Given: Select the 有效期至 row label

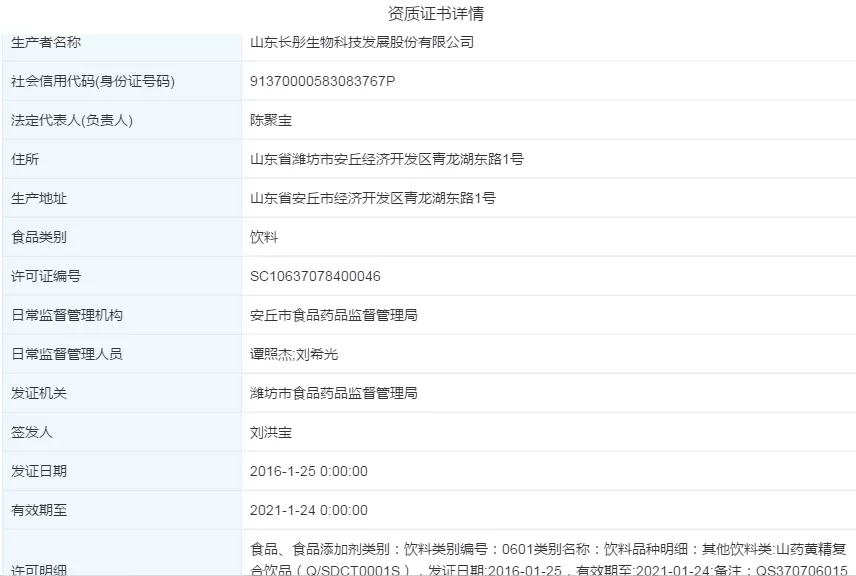Looking at the screenshot, I should click(39, 510).
